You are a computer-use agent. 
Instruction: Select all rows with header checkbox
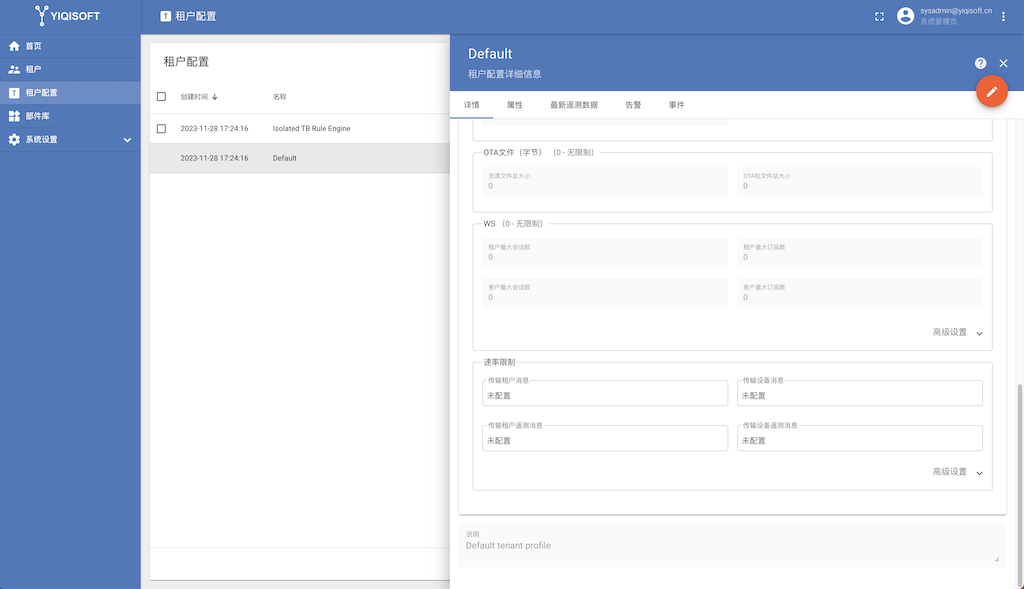coord(161,97)
